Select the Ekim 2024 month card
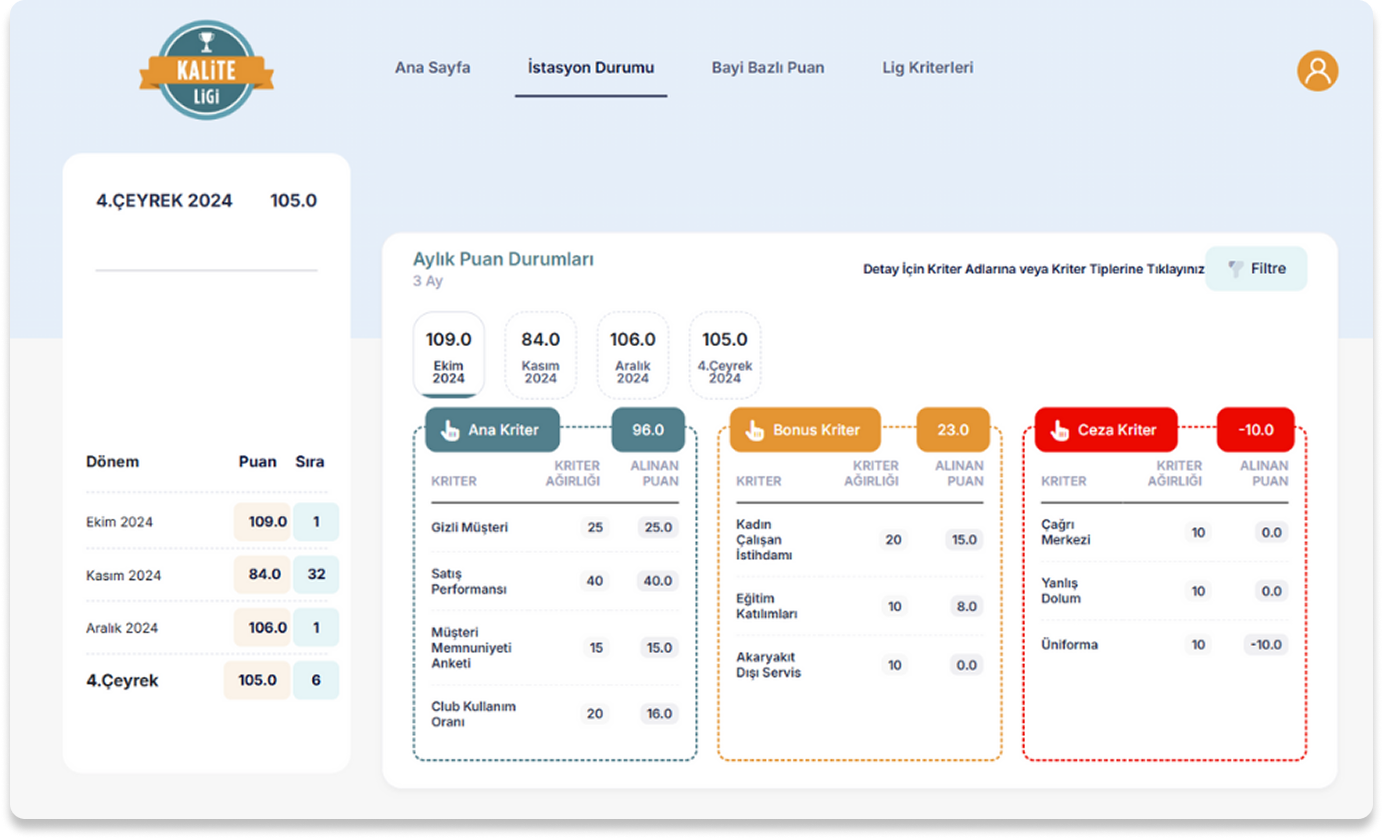The width and height of the screenshot is (1383, 839). tap(448, 355)
